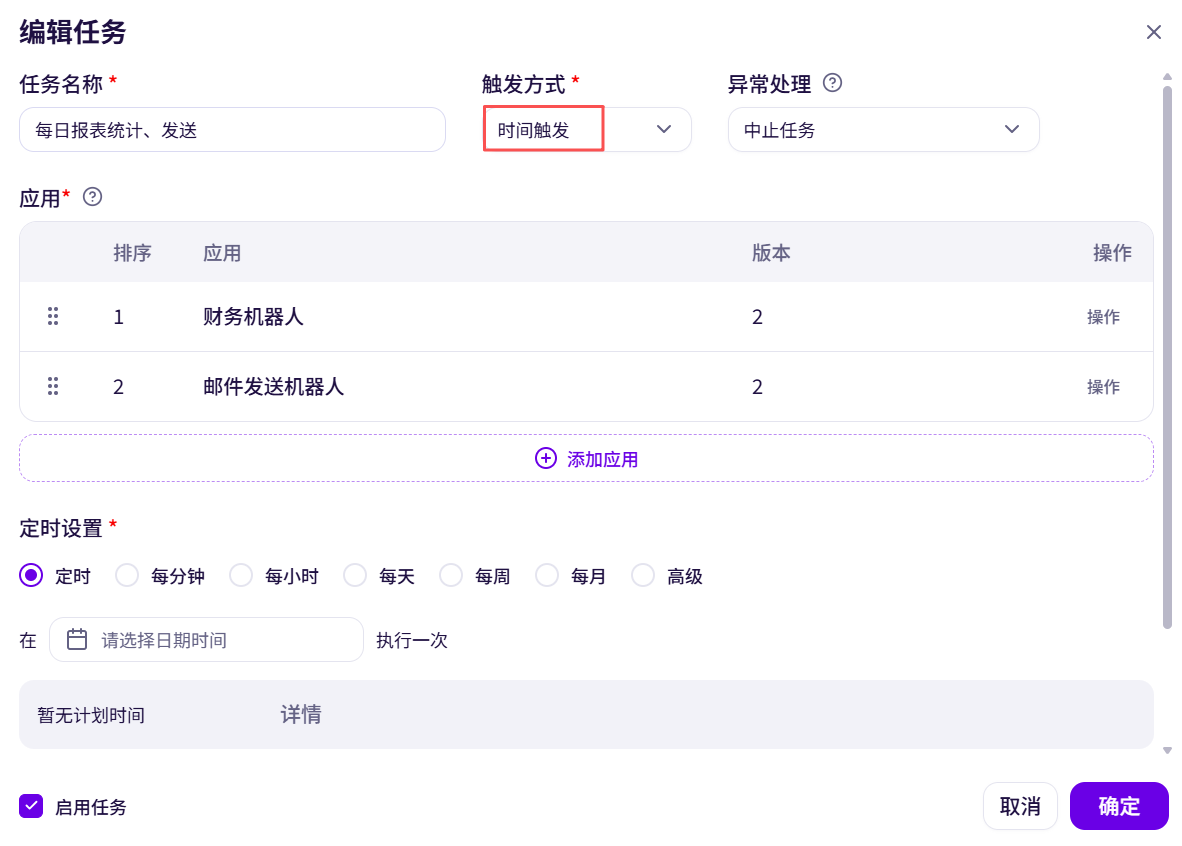Select the 时间触发 combo box value
Viewport: 1182px width, 846px height.
coord(533,130)
